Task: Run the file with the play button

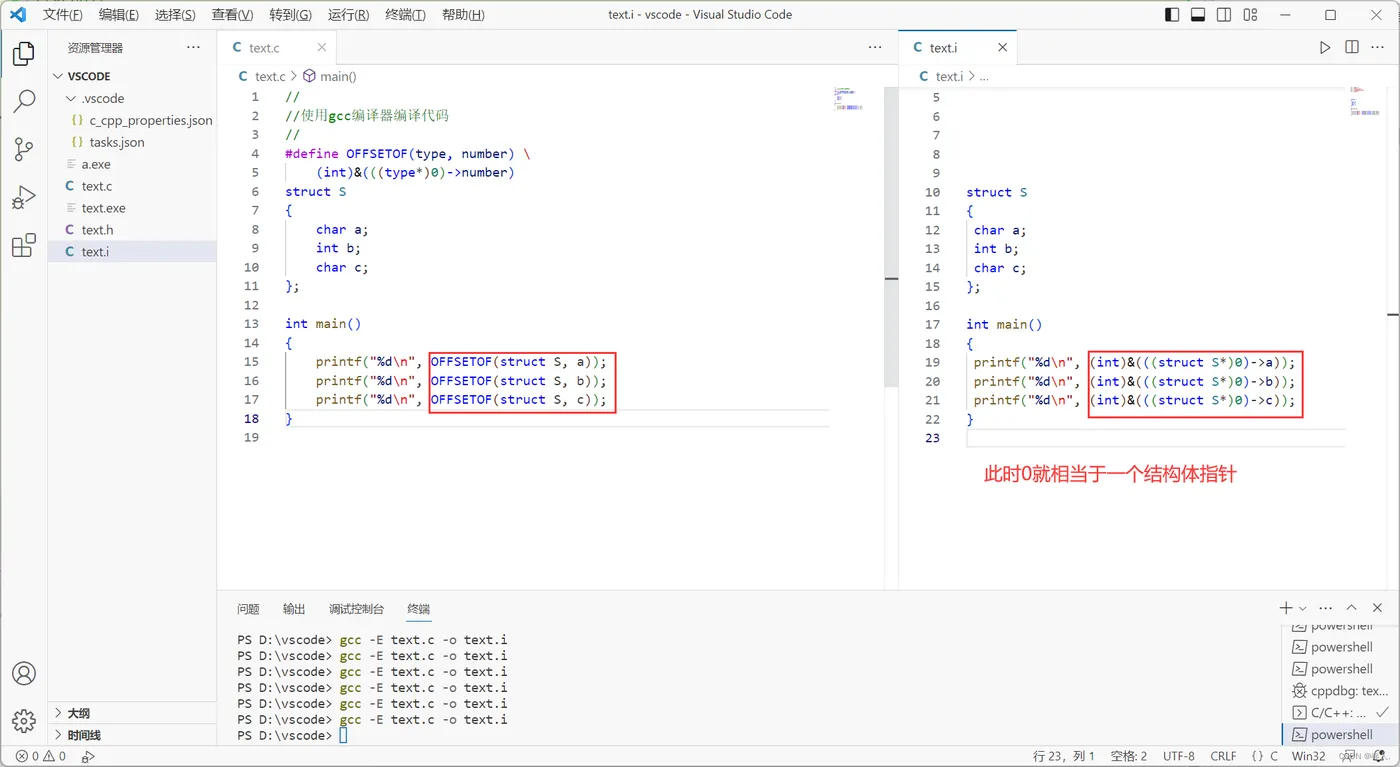Action: [1325, 47]
